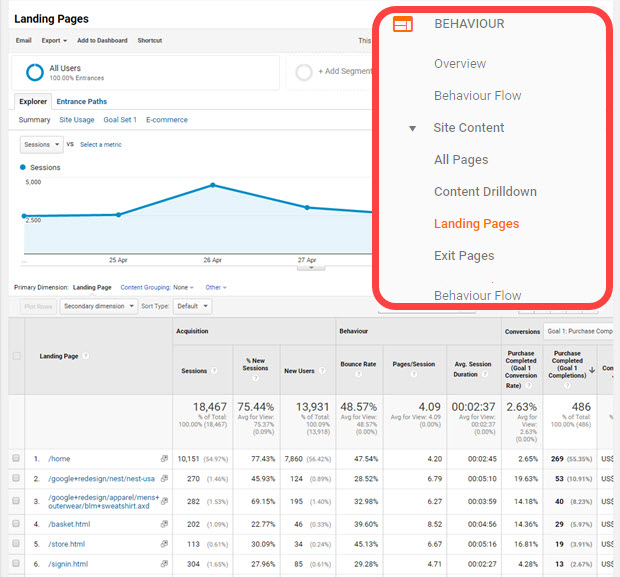Screen dimensions: 620x577
Task: Open /home page external link icon
Action: [162, 459]
